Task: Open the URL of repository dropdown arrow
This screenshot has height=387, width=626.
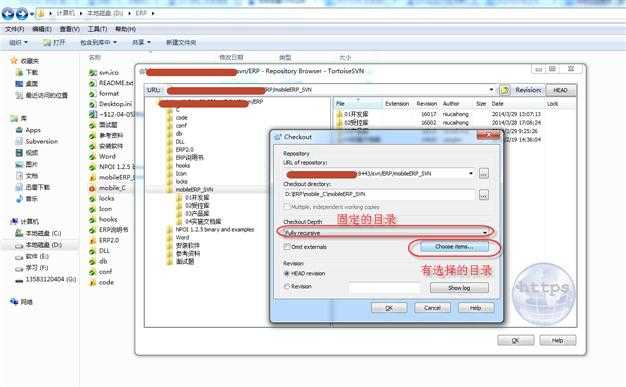Action: click(471, 173)
